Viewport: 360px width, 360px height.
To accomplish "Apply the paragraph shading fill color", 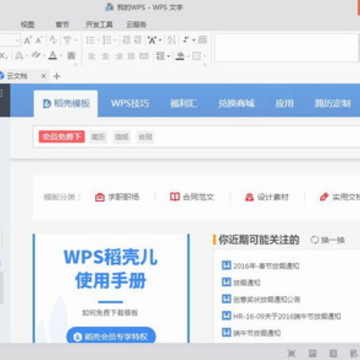I will click(x=180, y=56).
